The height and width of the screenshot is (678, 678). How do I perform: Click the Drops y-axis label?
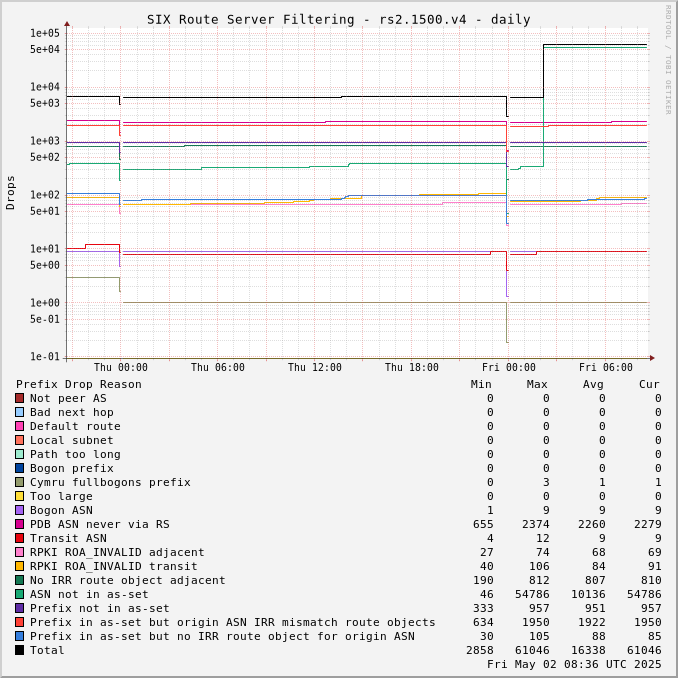[10, 193]
